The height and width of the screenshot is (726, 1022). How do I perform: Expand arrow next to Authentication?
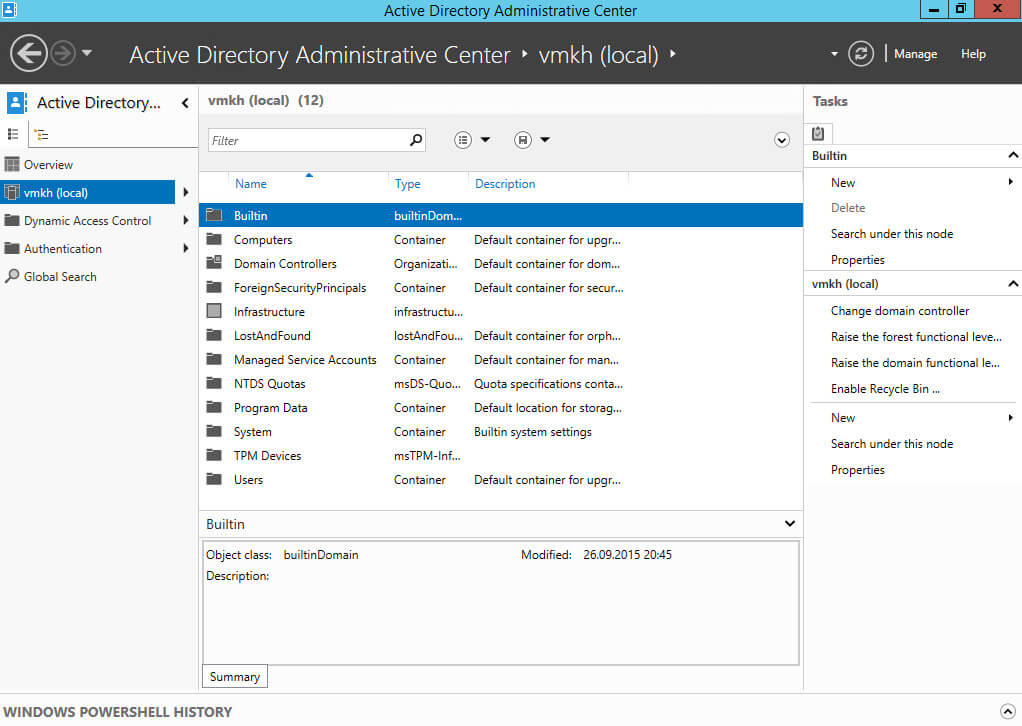186,248
